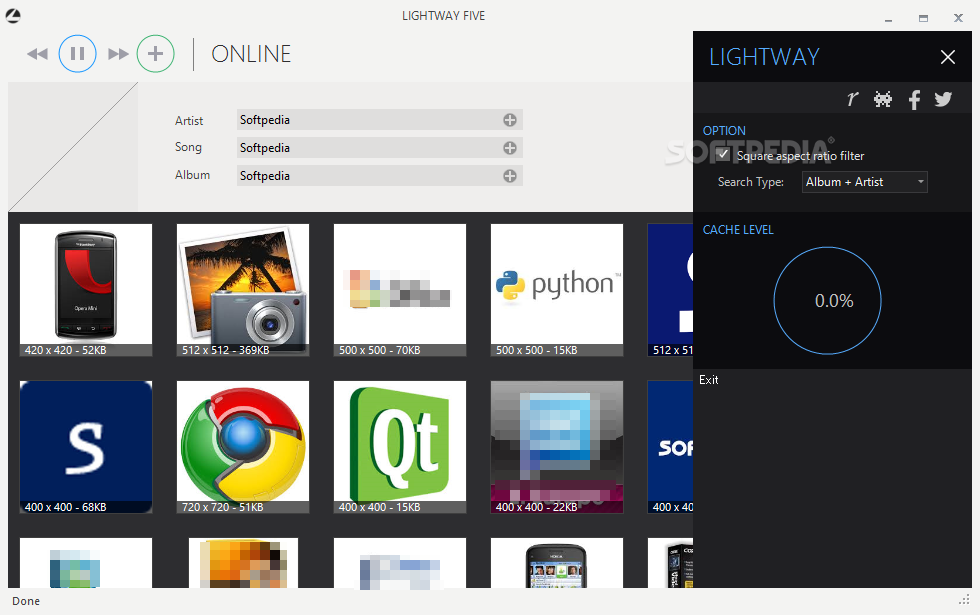Screen dimensions: 980x615
Task: Select the camera palm sunset cover 512 x 512
Action: [243, 290]
